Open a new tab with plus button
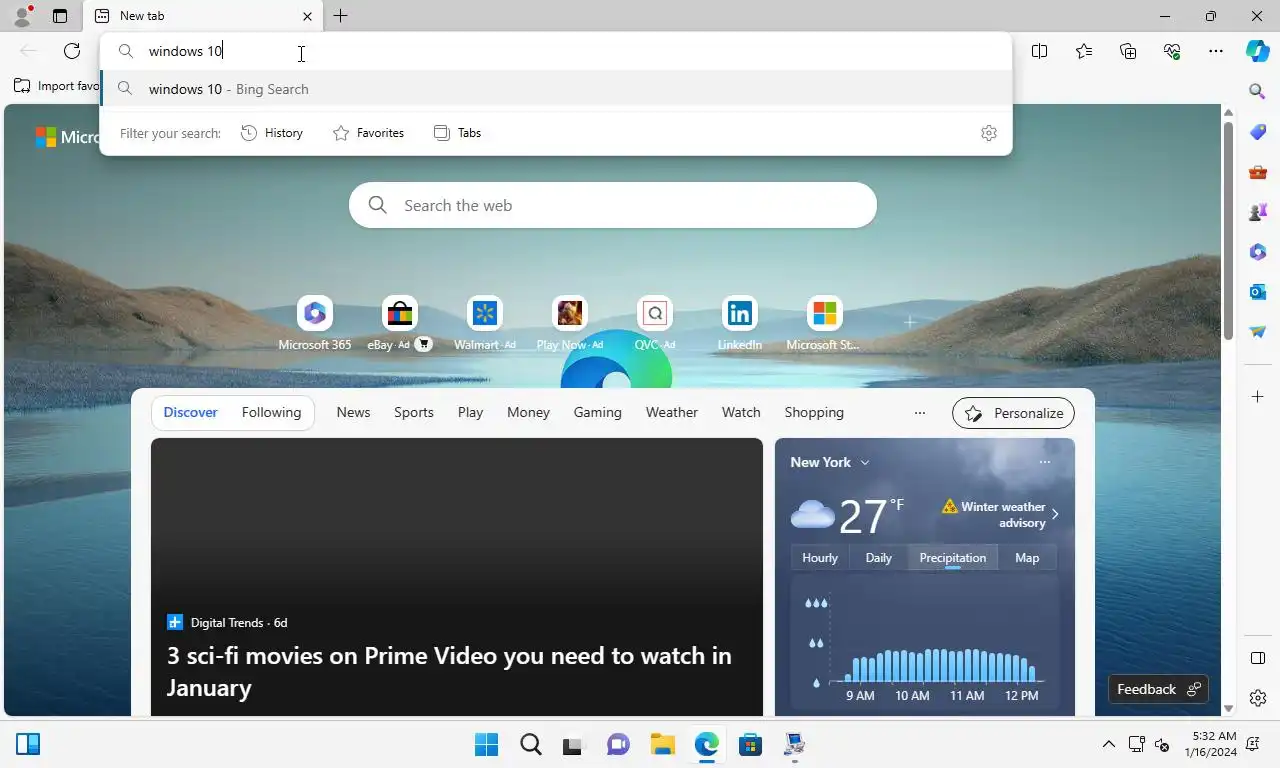 pyautogui.click(x=341, y=16)
